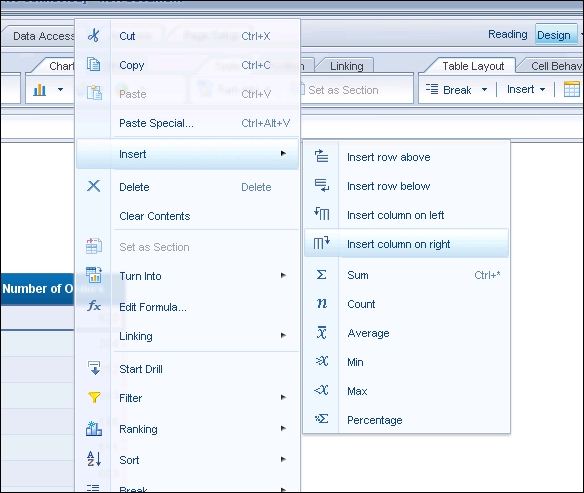Image resolution: width=584 pixels, height=493 pixels.
Task: Choose Cut from the context menu
Action: click(x=187, y=36)
